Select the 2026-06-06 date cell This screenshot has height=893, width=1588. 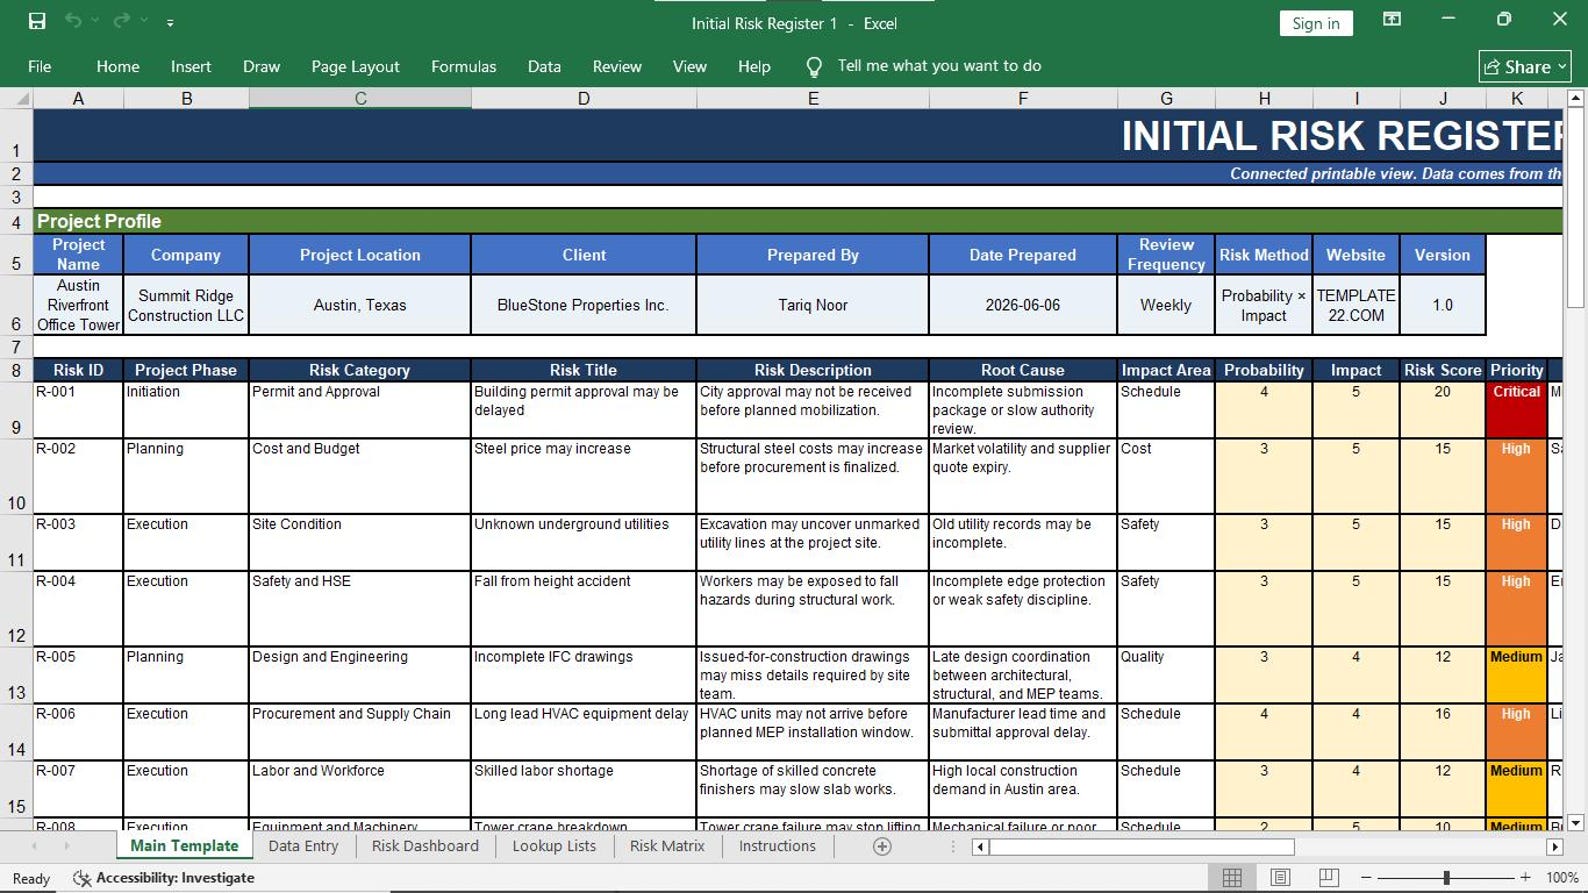click(1022, 305)
